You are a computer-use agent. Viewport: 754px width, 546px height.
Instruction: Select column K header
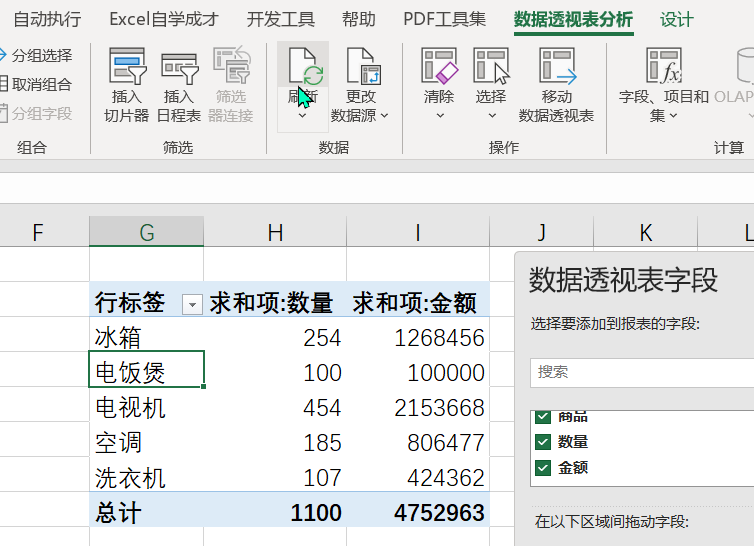(x=645, y=232)
